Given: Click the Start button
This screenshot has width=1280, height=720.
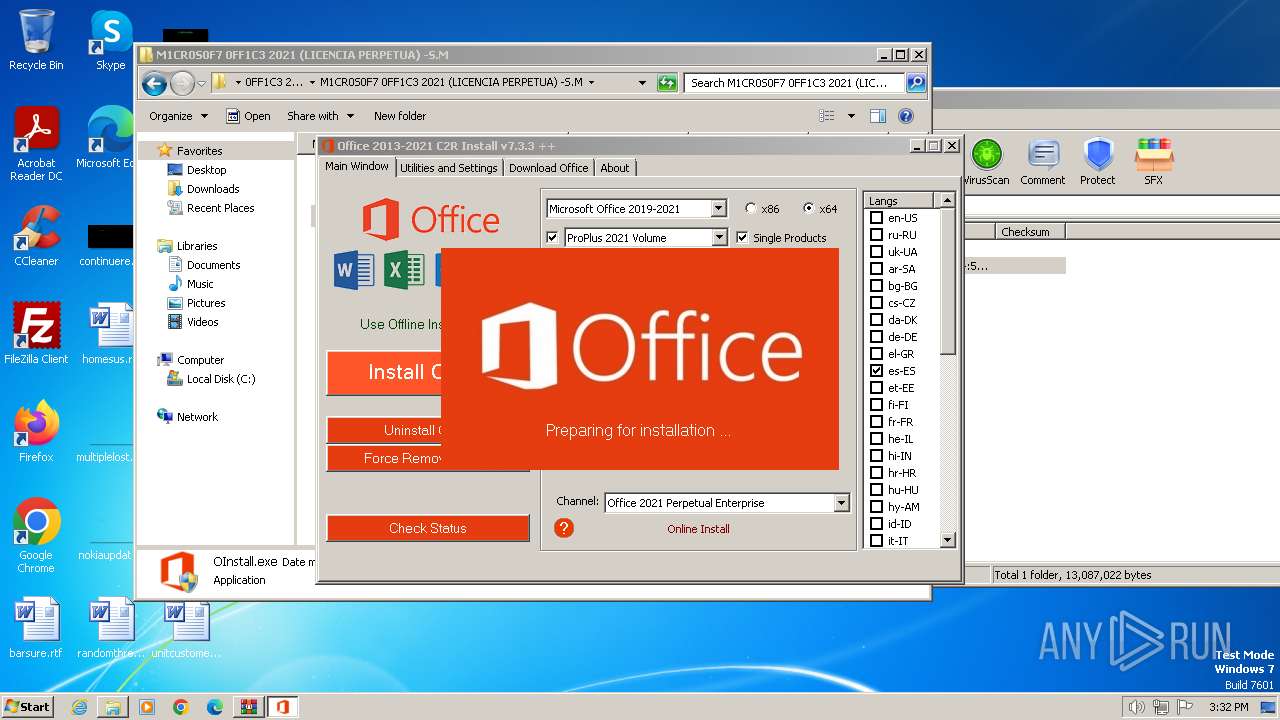Looking at the screenshot, I should pos(28,707).
